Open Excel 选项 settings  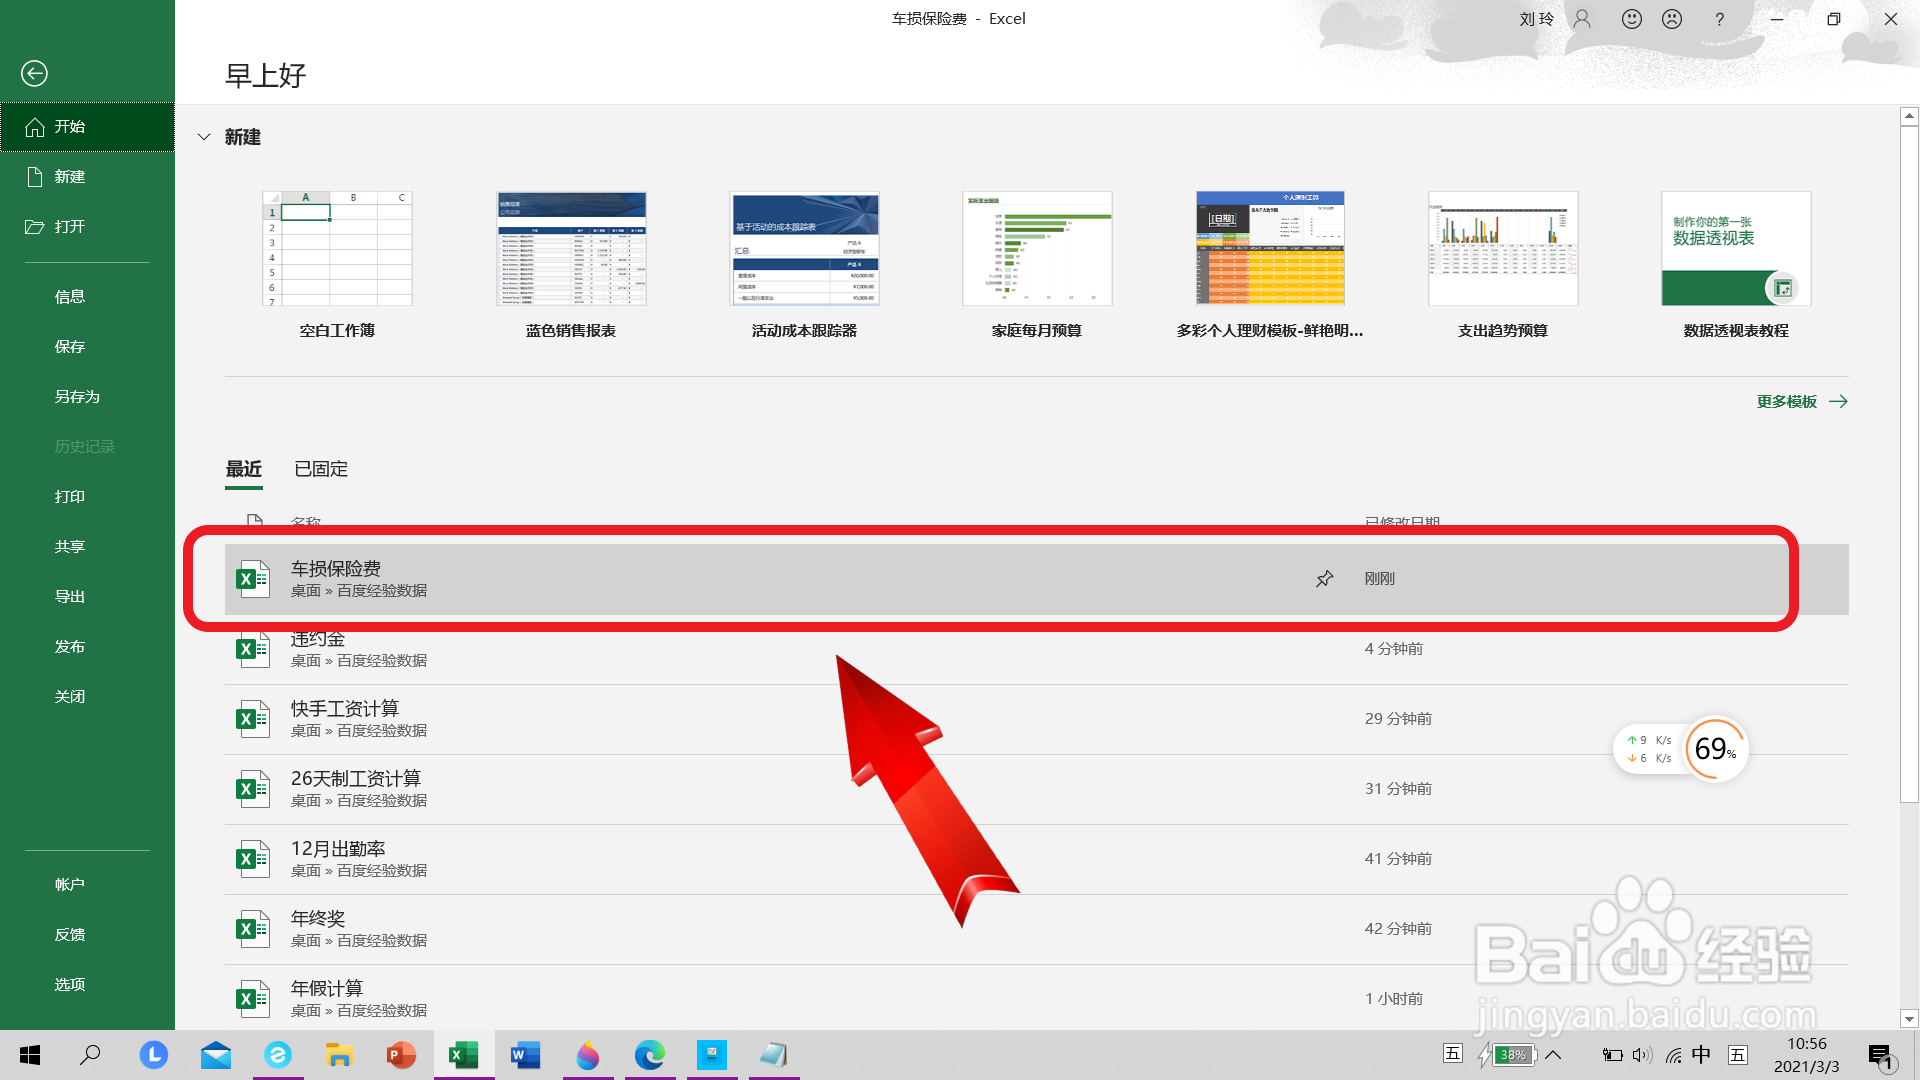(87, 985)
